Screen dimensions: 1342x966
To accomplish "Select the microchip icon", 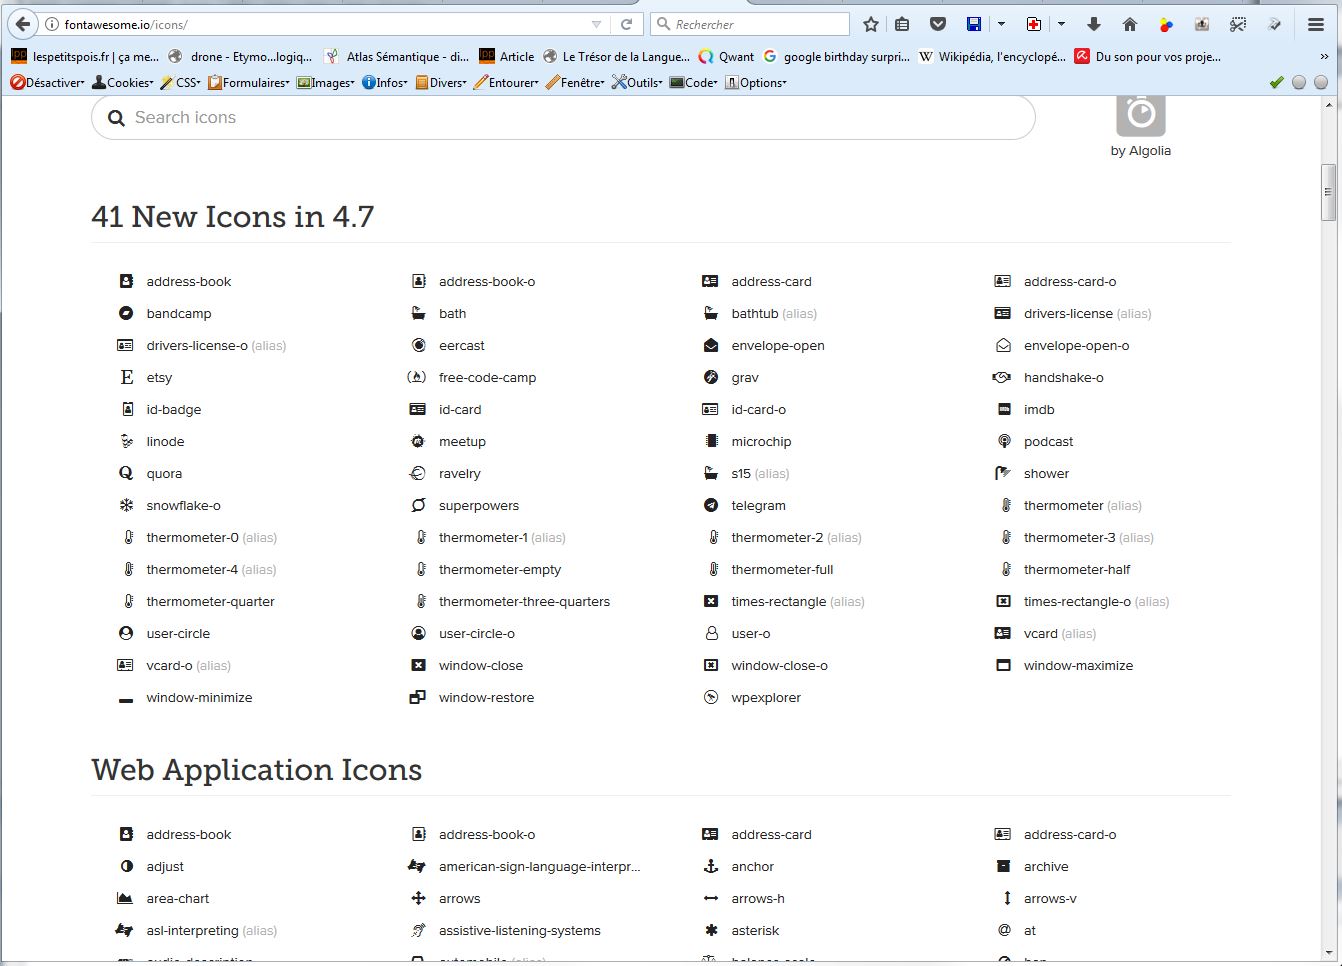I will click(760, 441).
